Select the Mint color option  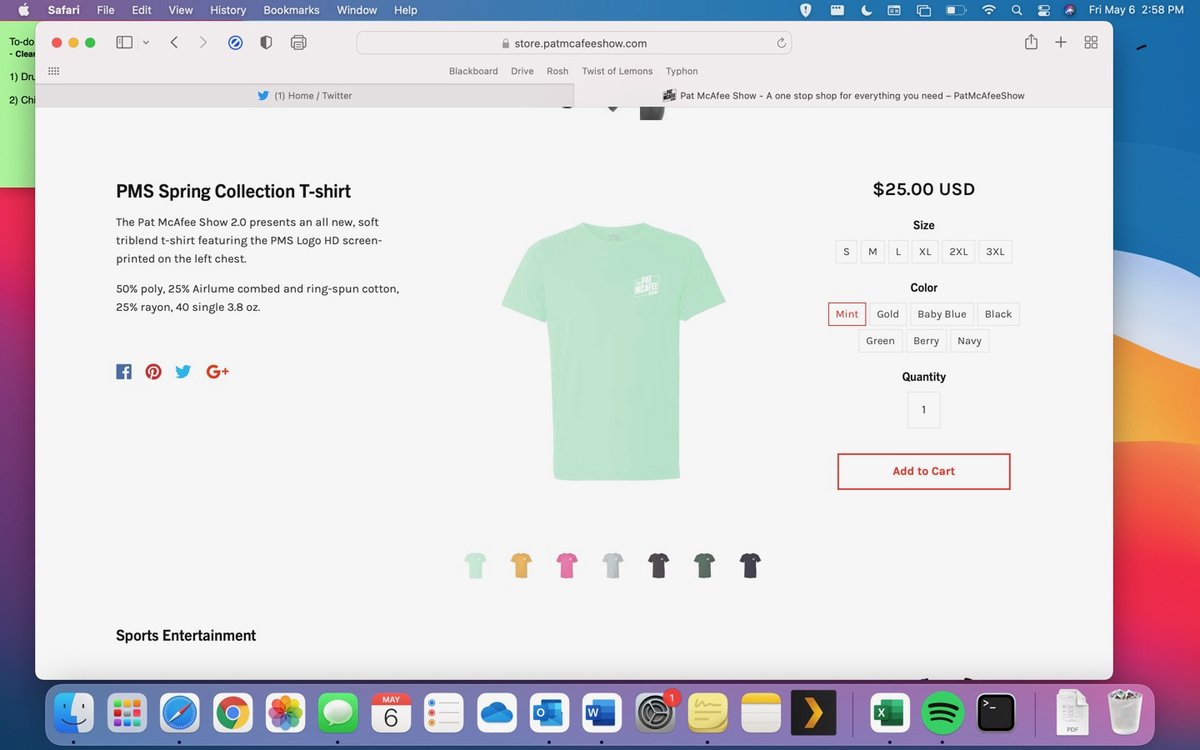click(x=847, y=314)
